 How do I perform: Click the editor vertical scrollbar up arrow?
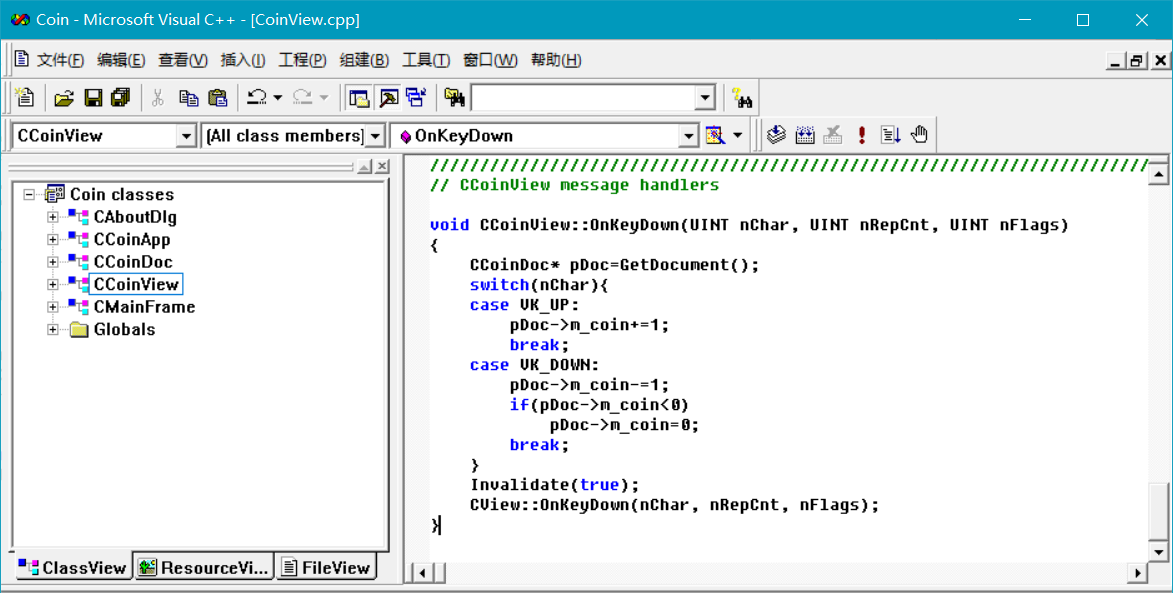1159,174
